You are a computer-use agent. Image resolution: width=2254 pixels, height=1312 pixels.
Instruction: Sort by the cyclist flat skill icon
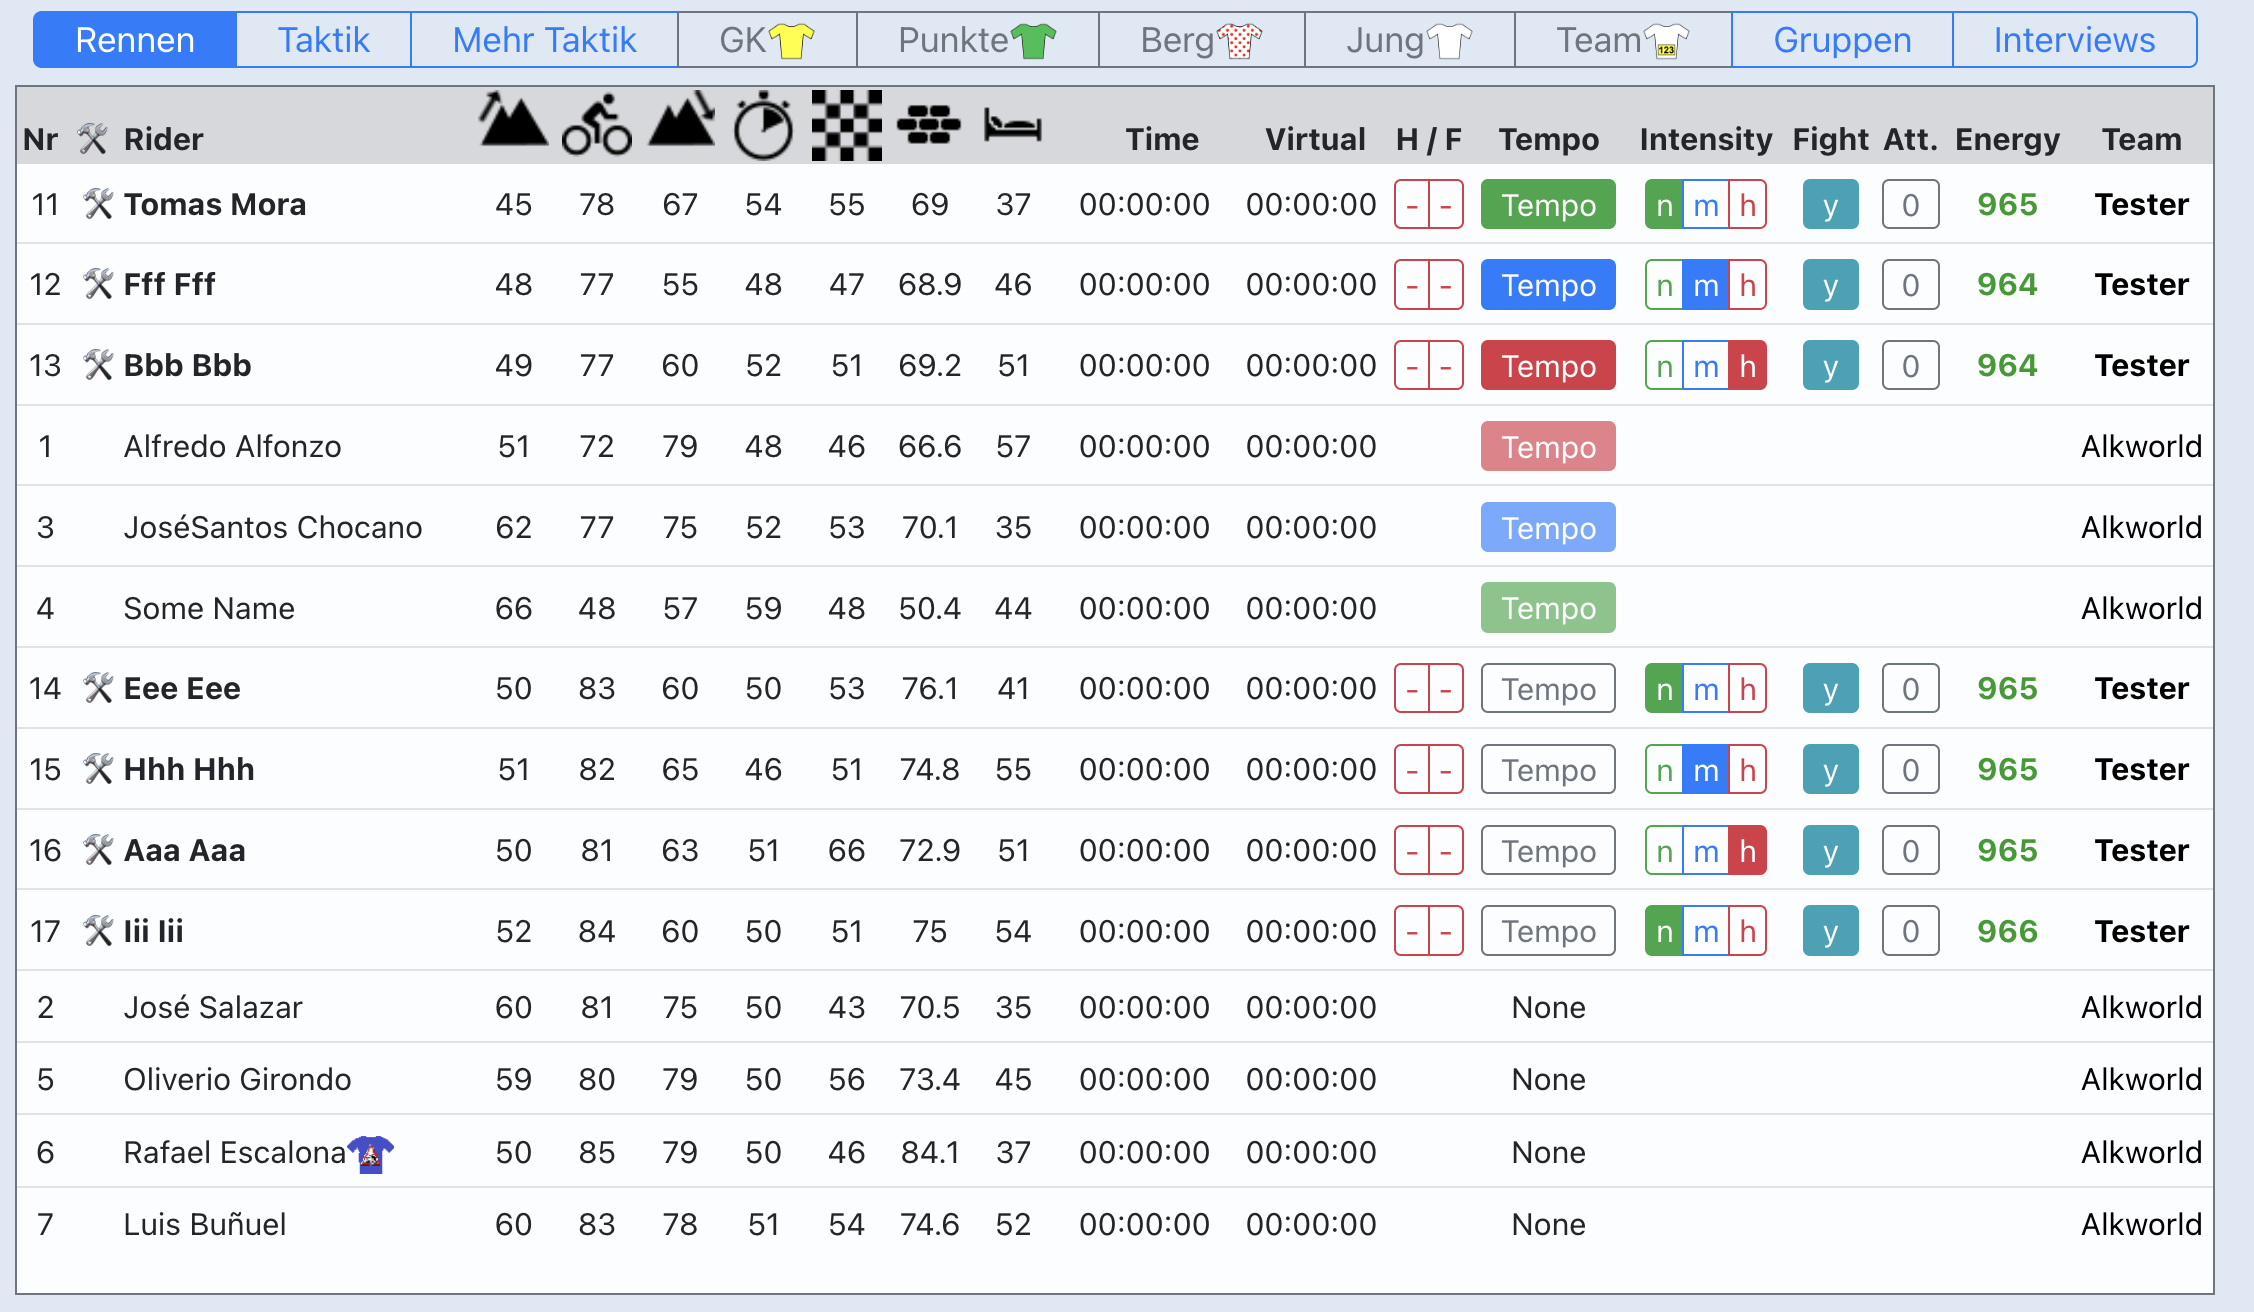point(597,125)
